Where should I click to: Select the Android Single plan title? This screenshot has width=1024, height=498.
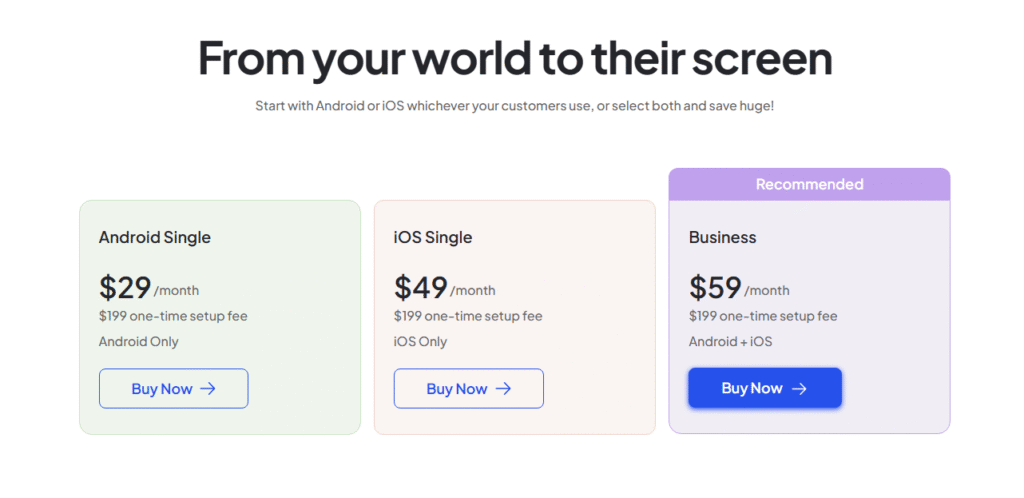[x=155, y=238]
